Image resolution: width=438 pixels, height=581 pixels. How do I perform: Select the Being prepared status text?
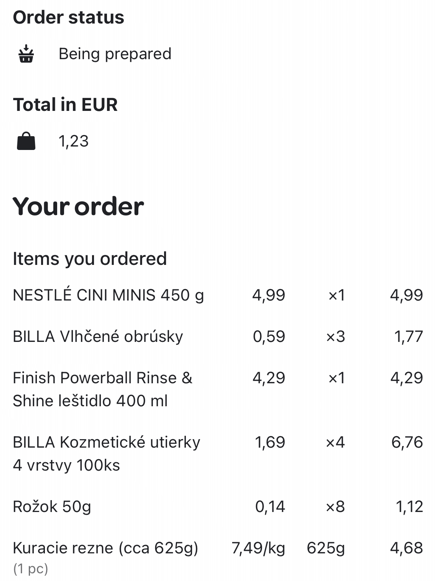115,54
